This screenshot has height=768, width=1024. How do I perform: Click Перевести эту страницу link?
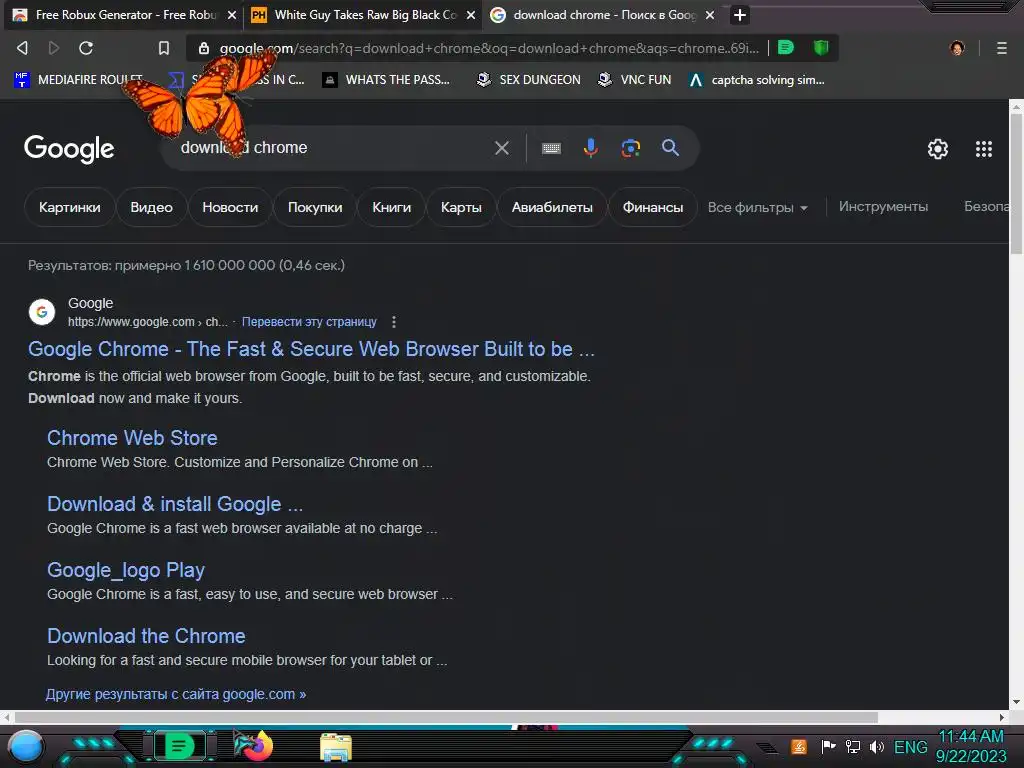309,322
